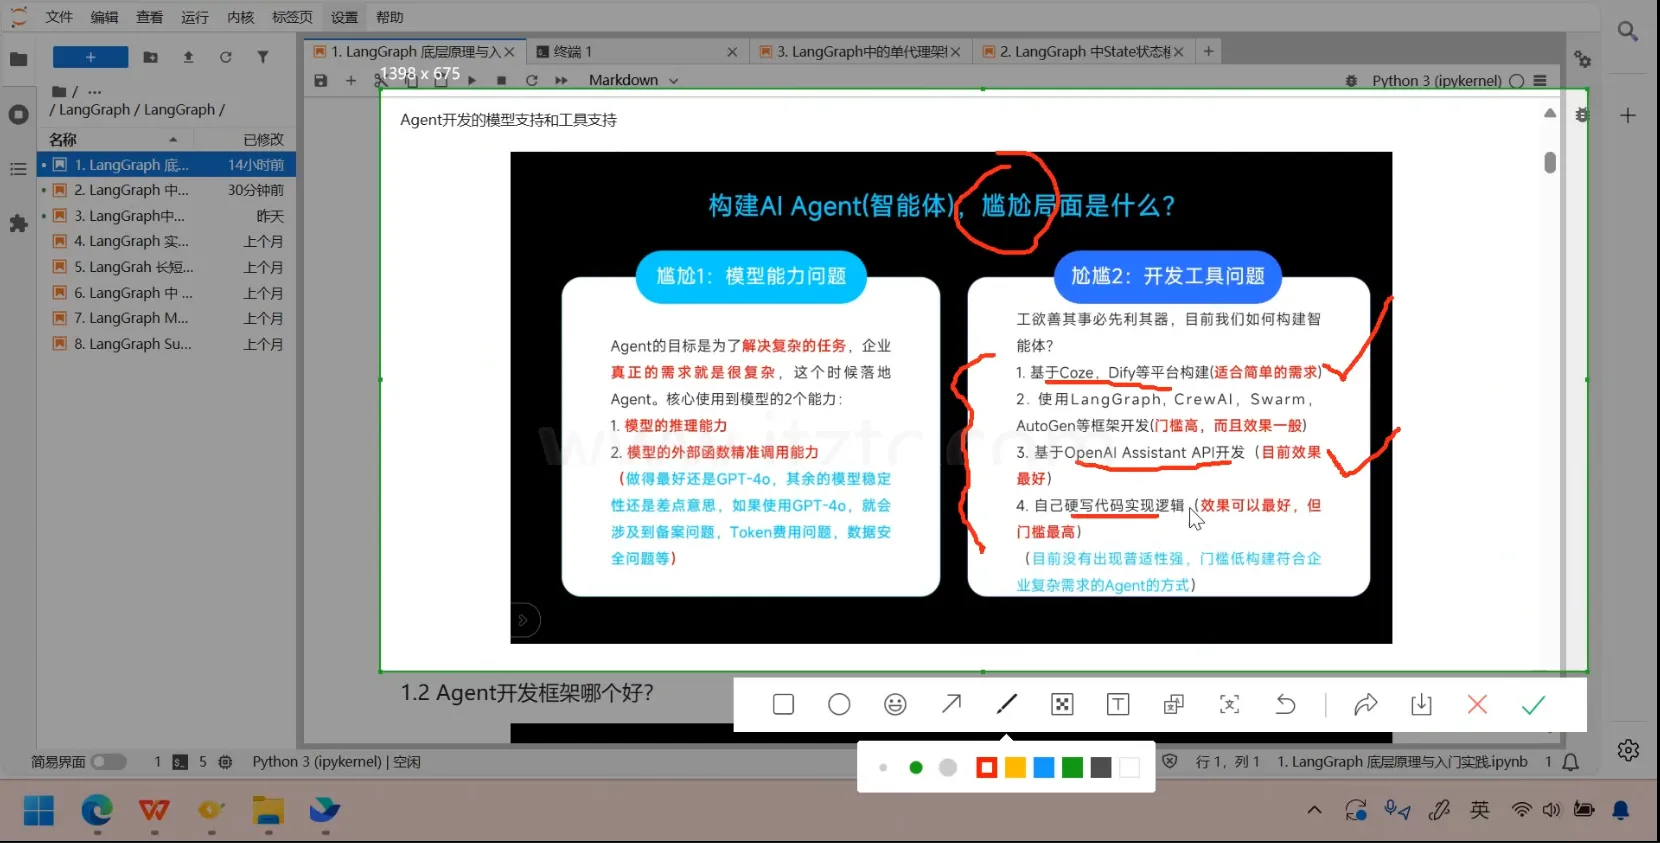Sort file list by 名称 column
The height and width of the screenshot is (843, 1660).
point(114,139)
